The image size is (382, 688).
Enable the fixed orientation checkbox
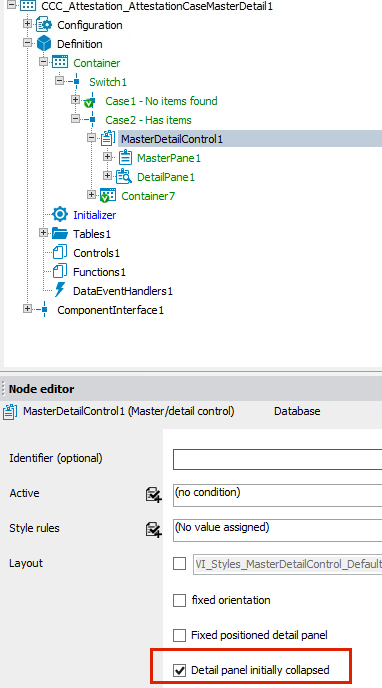179,600
